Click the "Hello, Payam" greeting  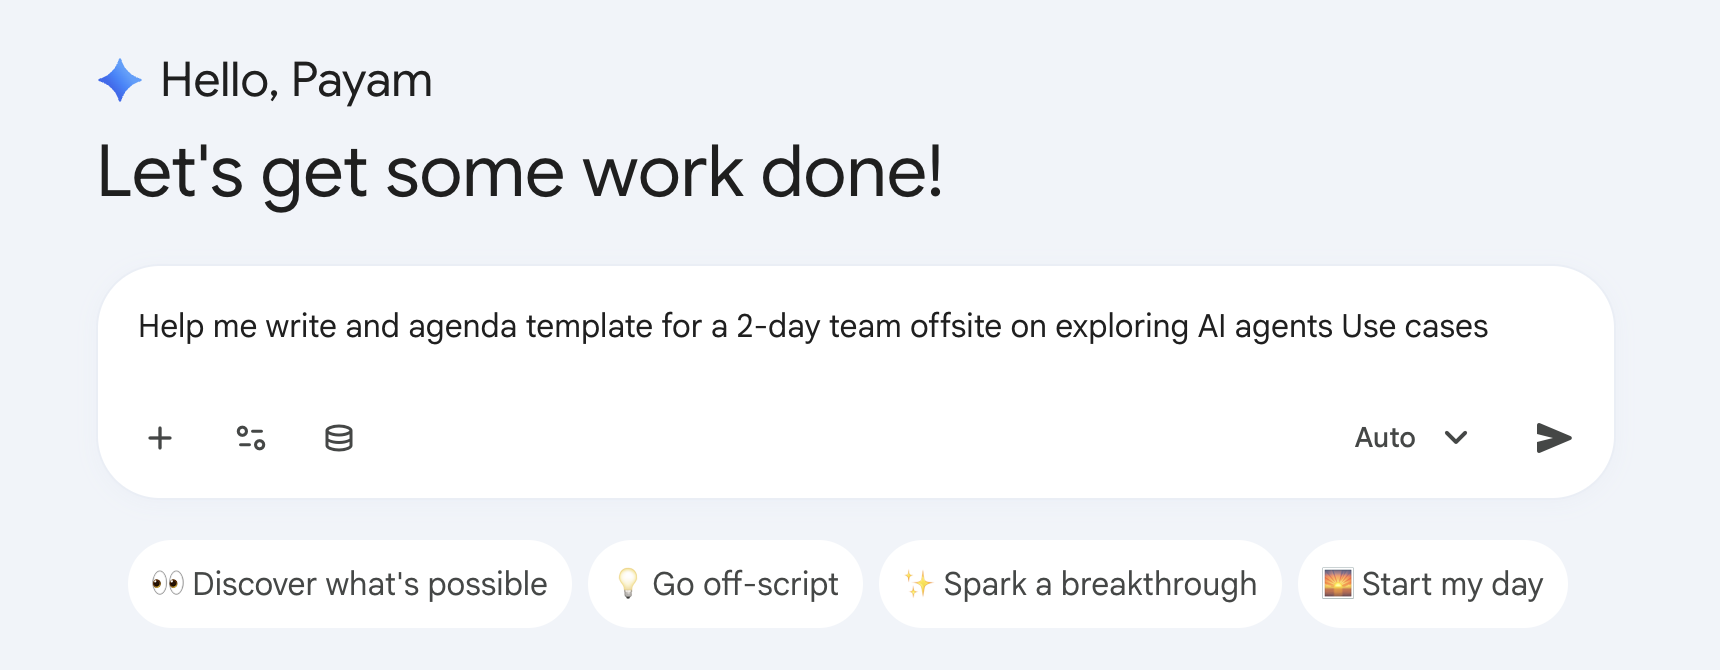(296, 80)
